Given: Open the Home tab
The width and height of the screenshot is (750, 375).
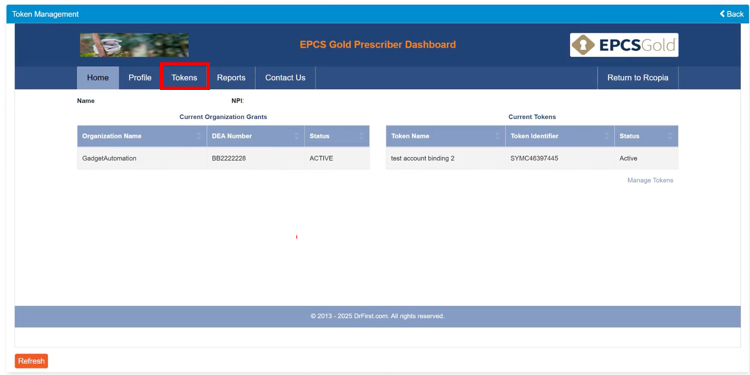Looking at the screenshot, I should (98, 77).
